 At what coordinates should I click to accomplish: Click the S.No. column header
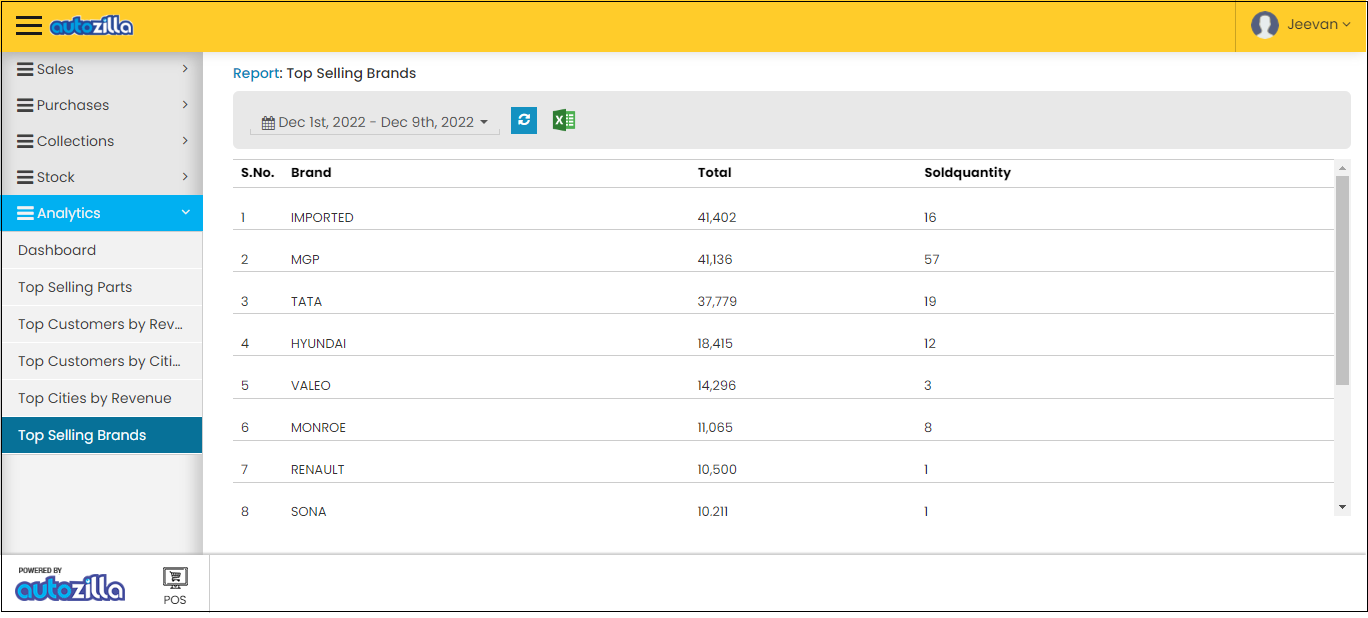coord(258,172)
